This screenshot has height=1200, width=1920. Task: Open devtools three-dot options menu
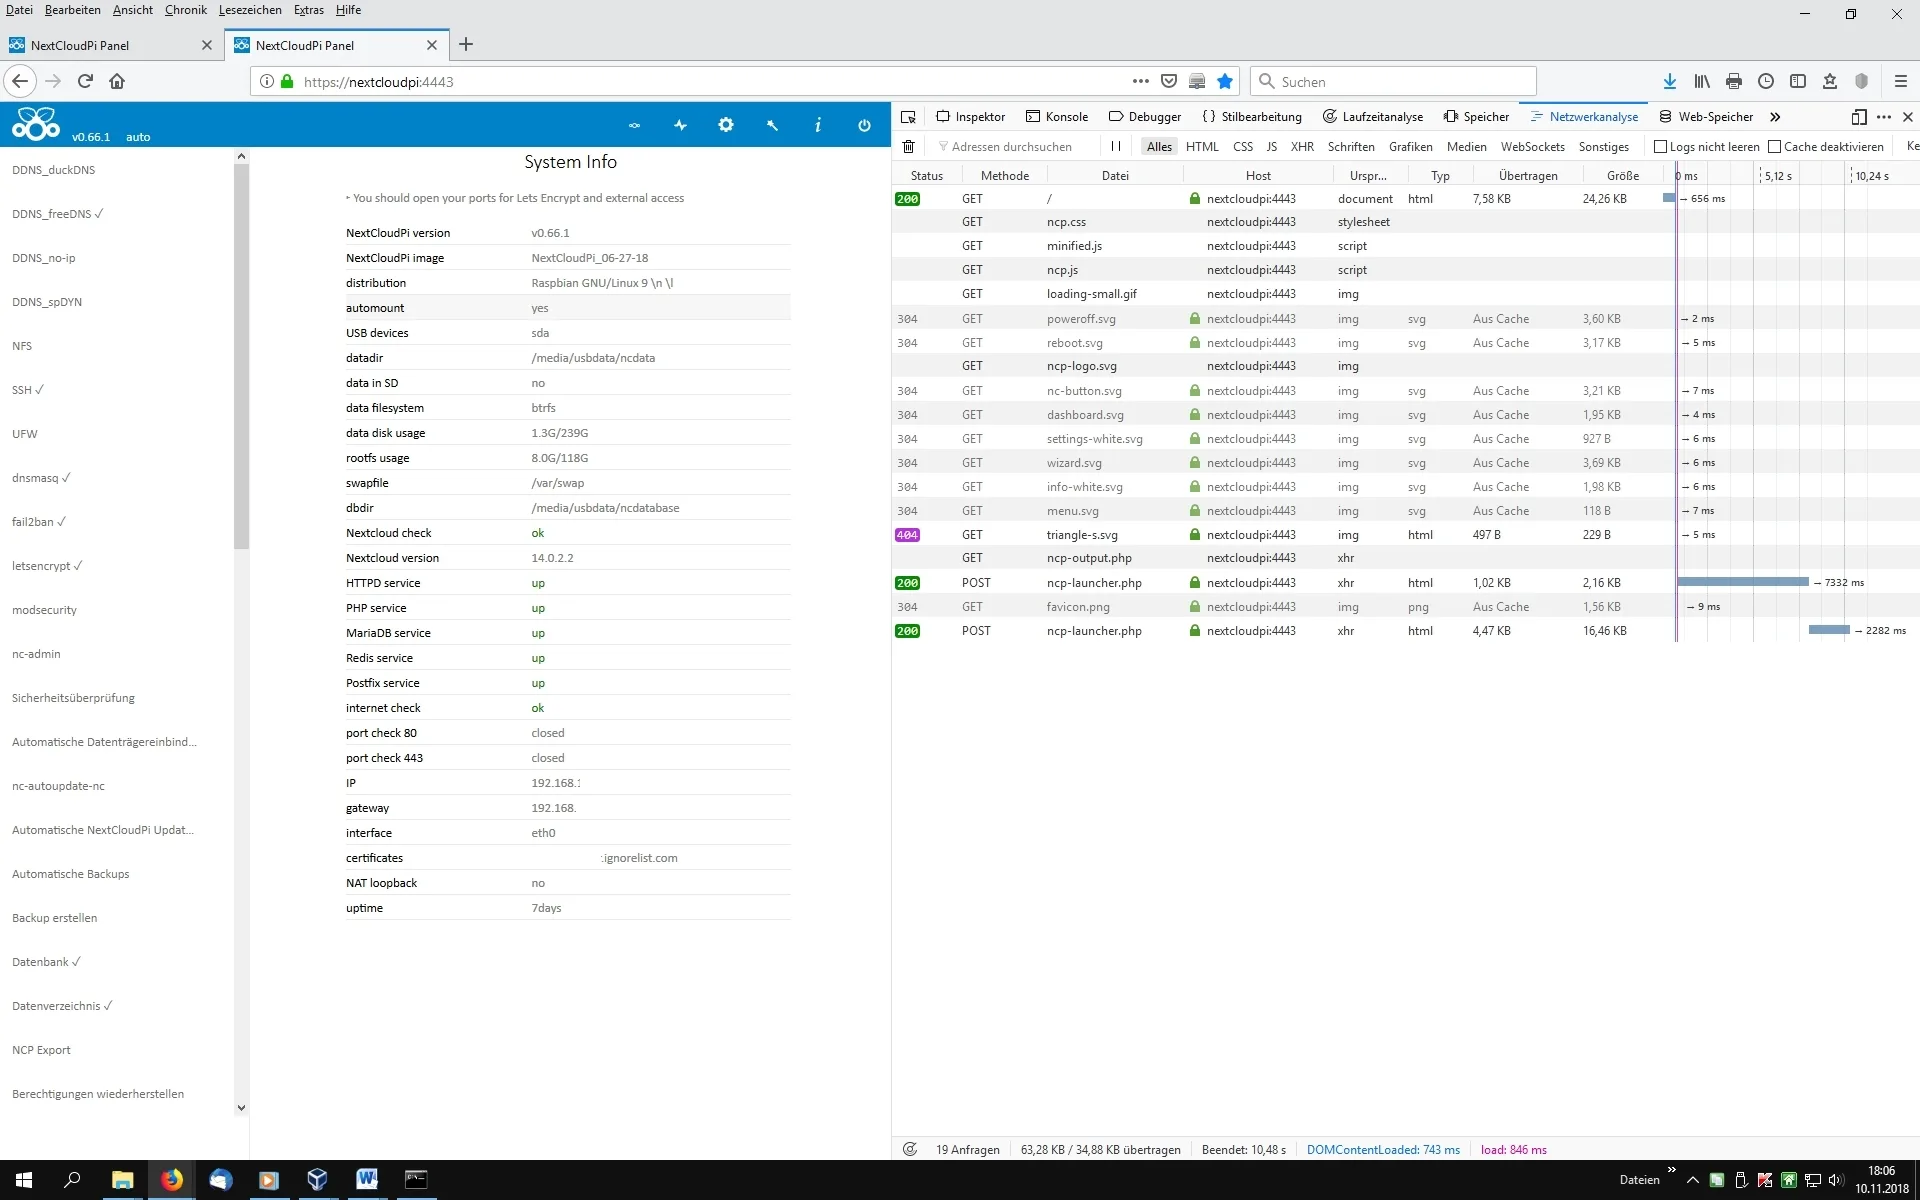pos(1884,117)
